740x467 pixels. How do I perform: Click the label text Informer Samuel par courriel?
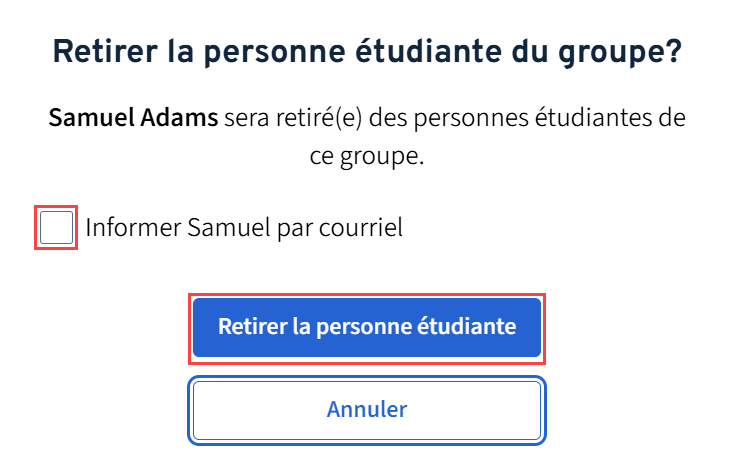coord(244,228)
